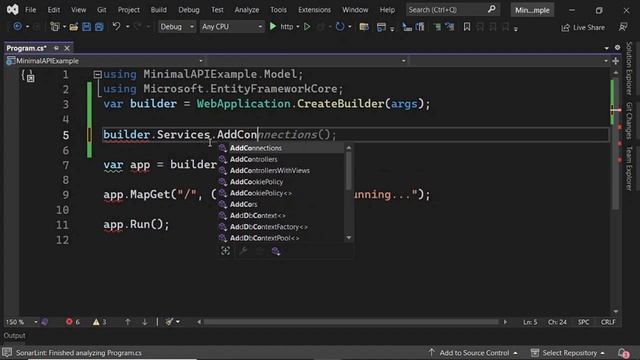Select AddDbContextFactory<> suggestion
The image size is (640, 360).
click(x=281, y=227)
